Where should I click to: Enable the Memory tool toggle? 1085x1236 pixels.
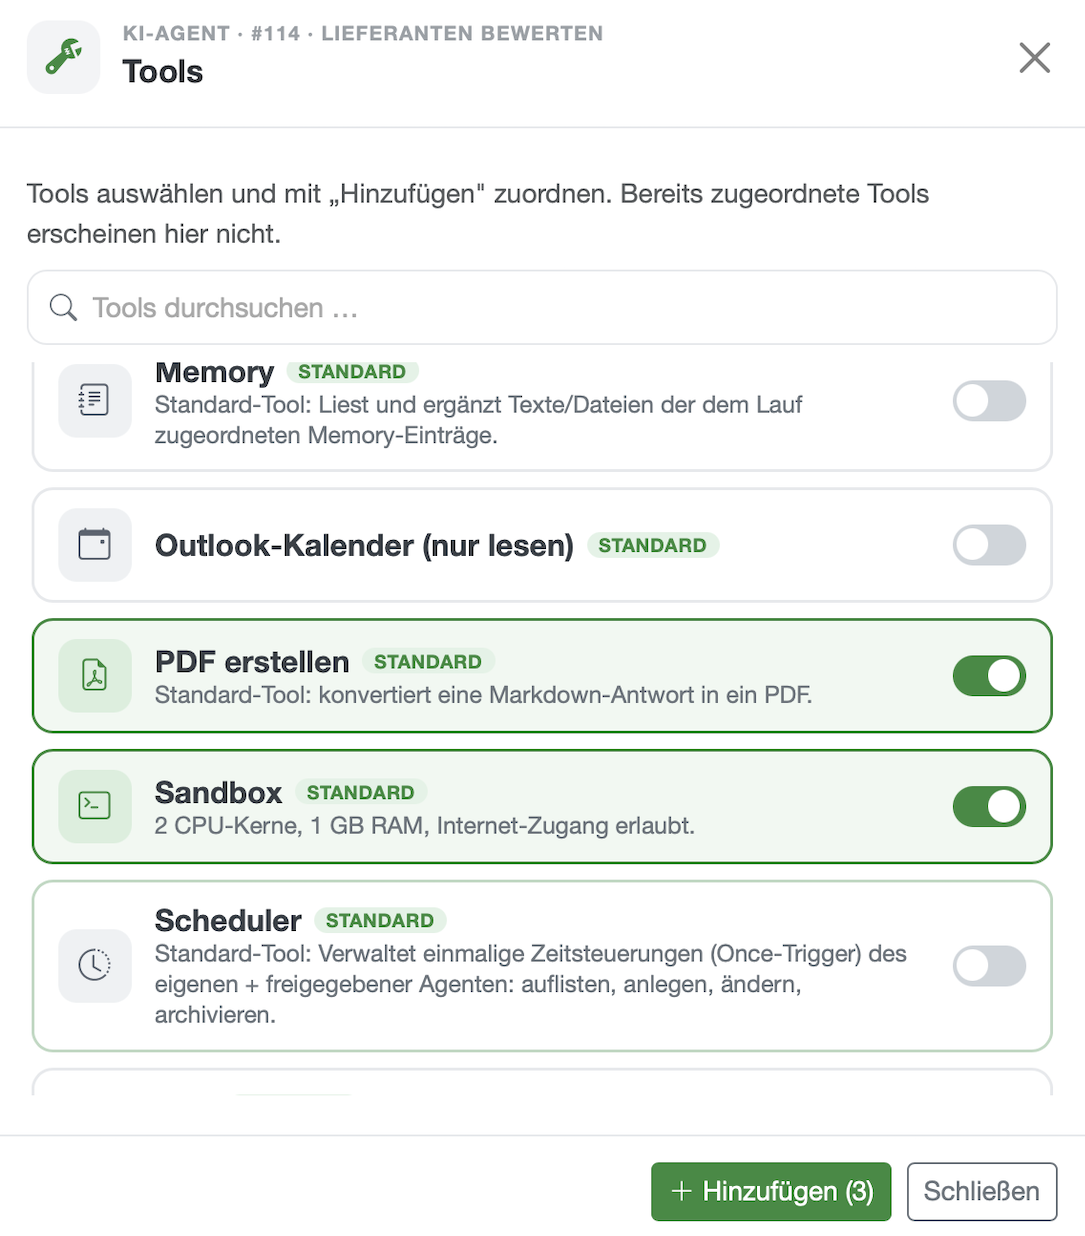989,401
